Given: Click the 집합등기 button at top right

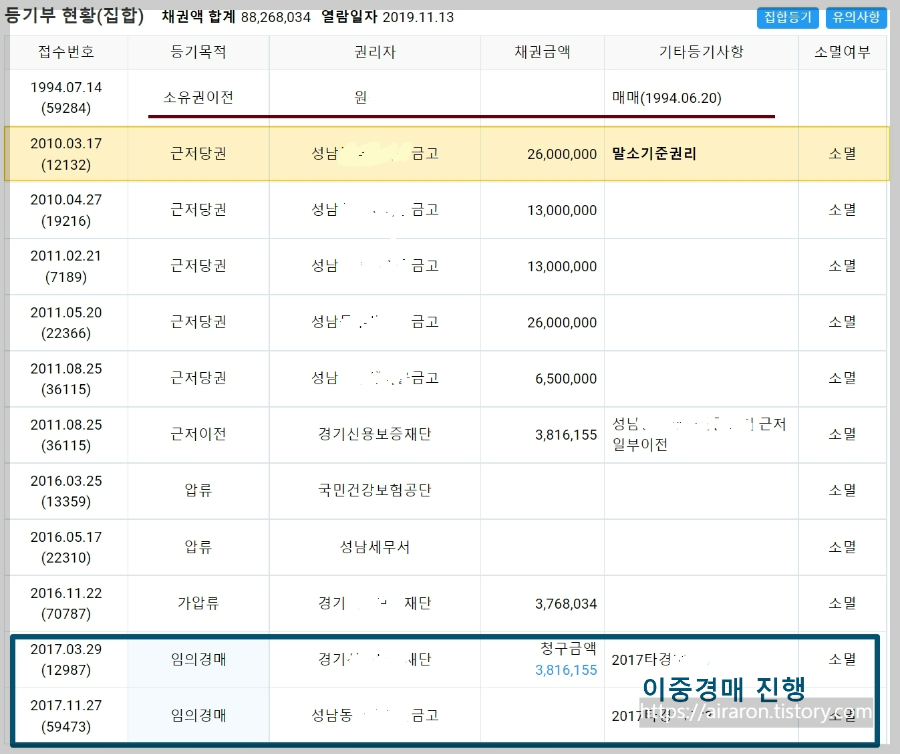Looking at the screenshot, I should click(786, 17).
